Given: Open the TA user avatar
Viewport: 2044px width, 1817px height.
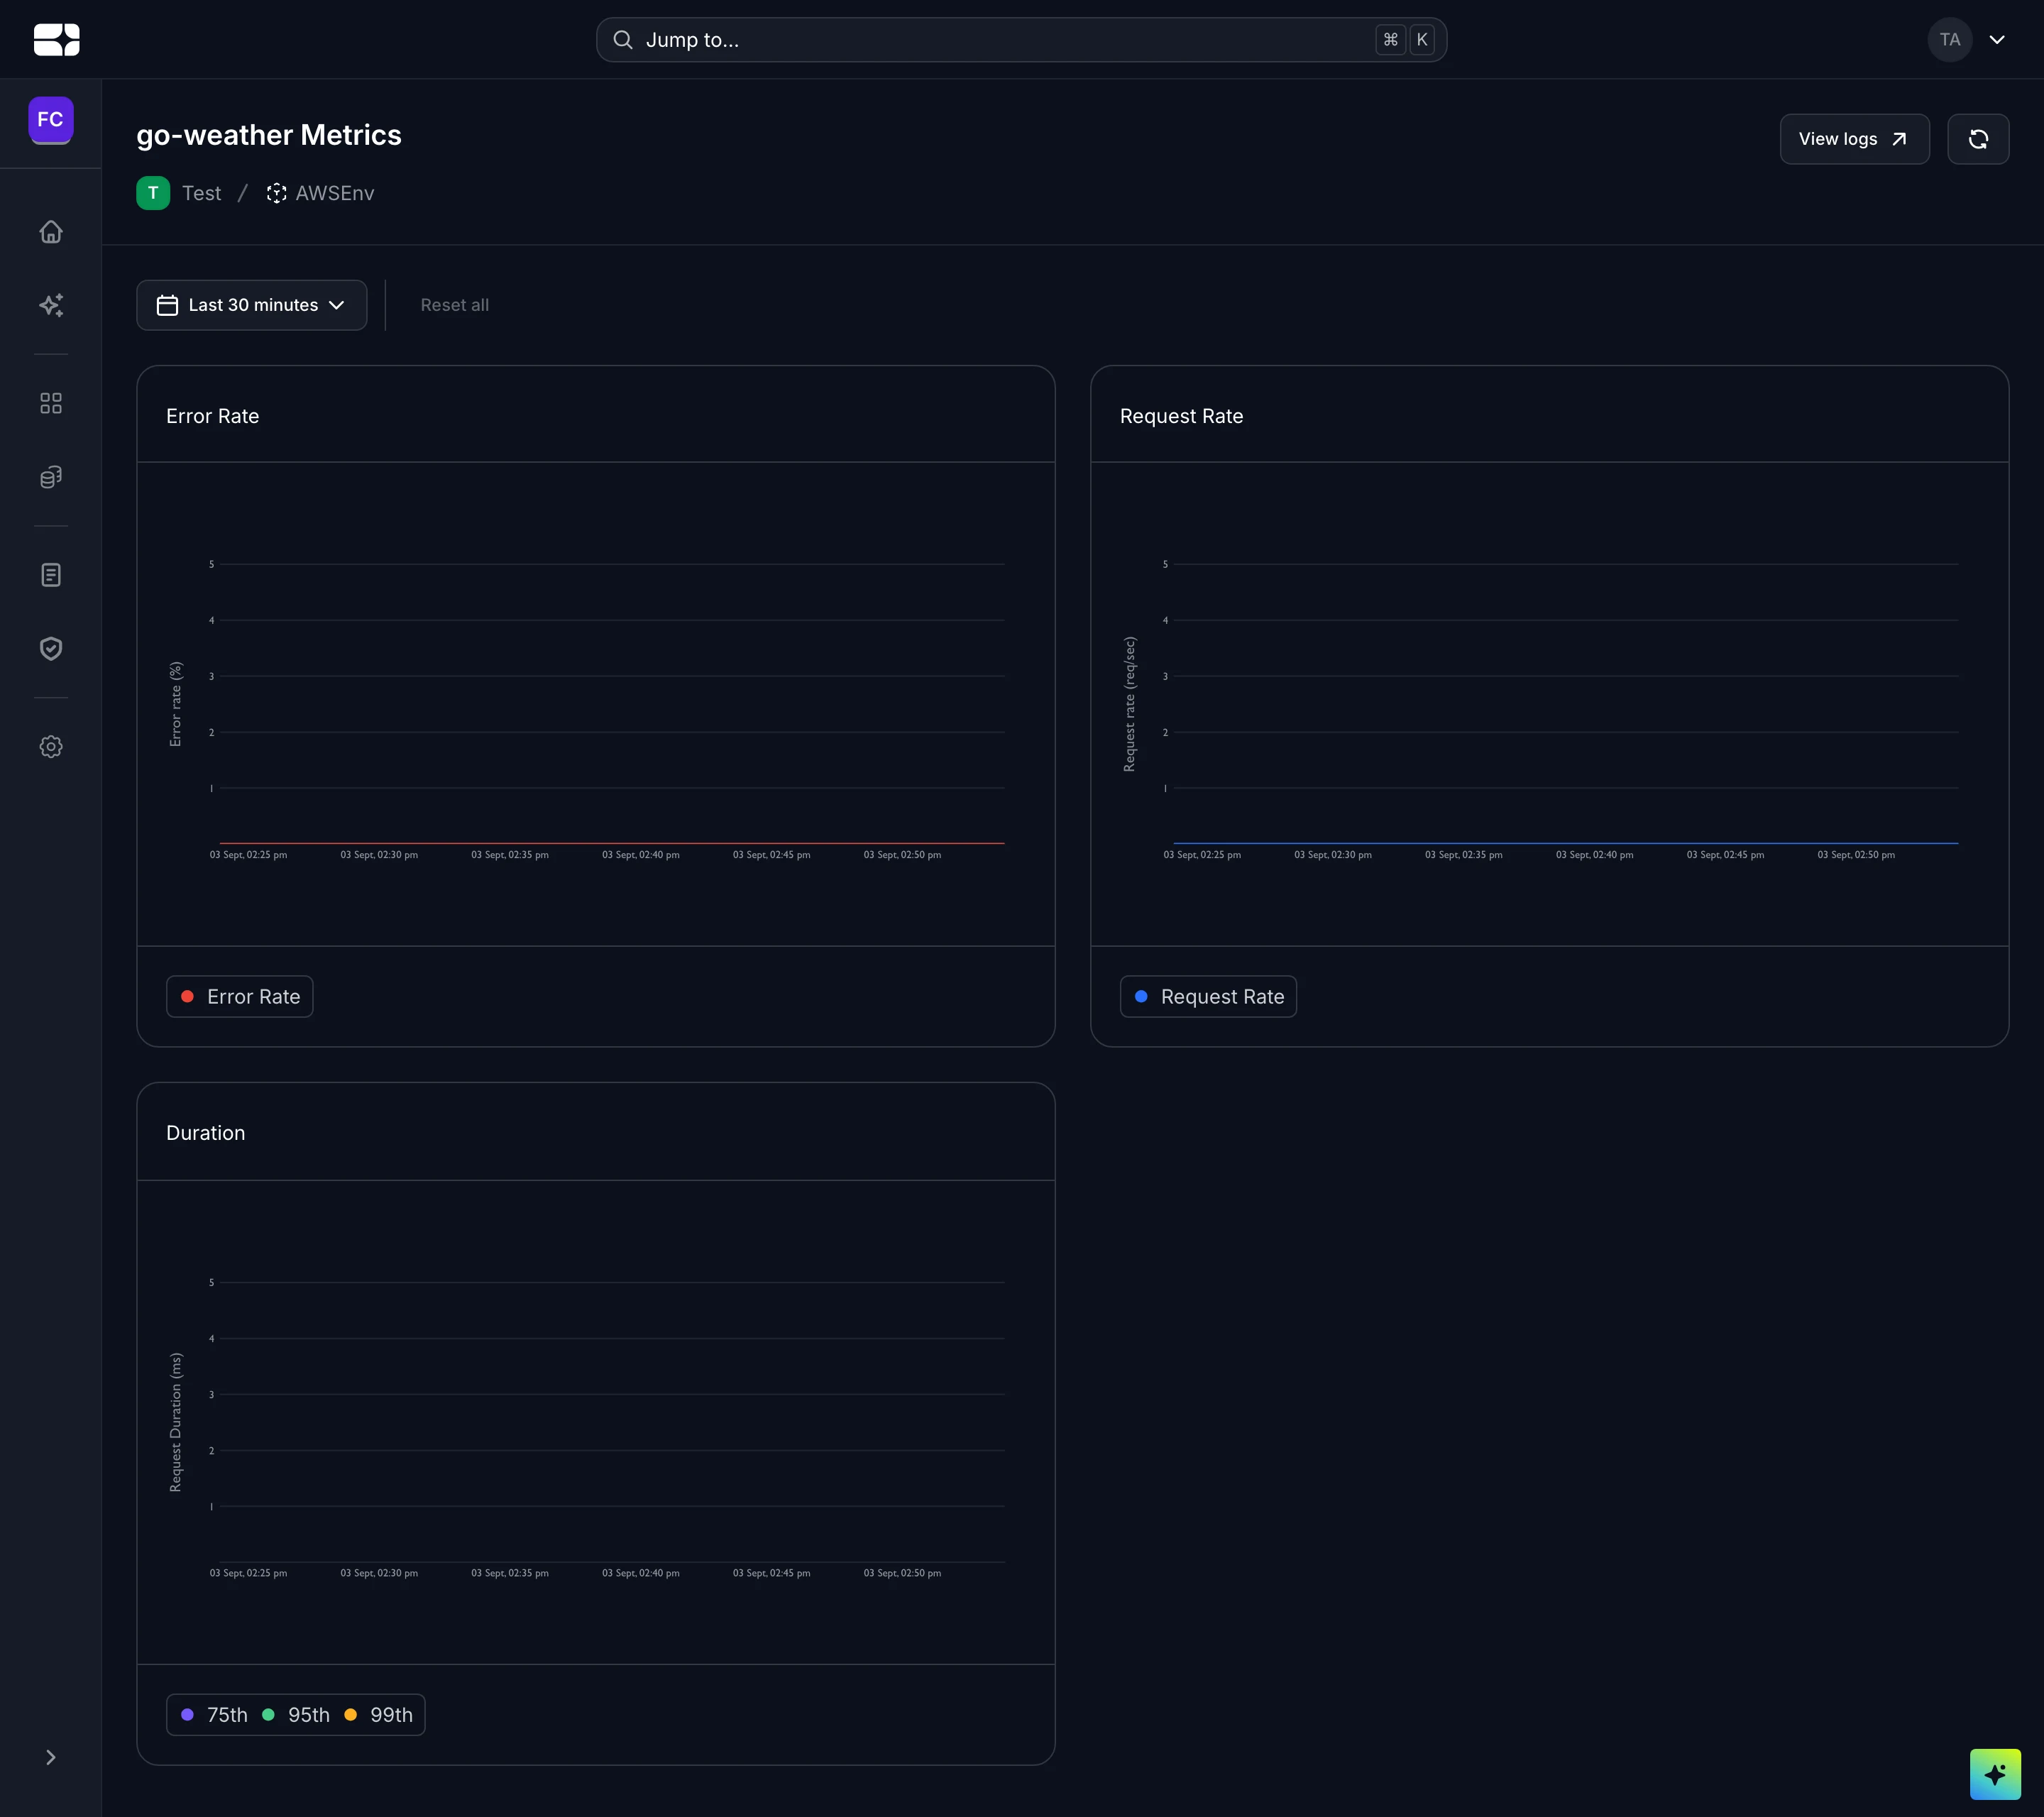Looking at the screenshot, I should tap(1949, 40).
